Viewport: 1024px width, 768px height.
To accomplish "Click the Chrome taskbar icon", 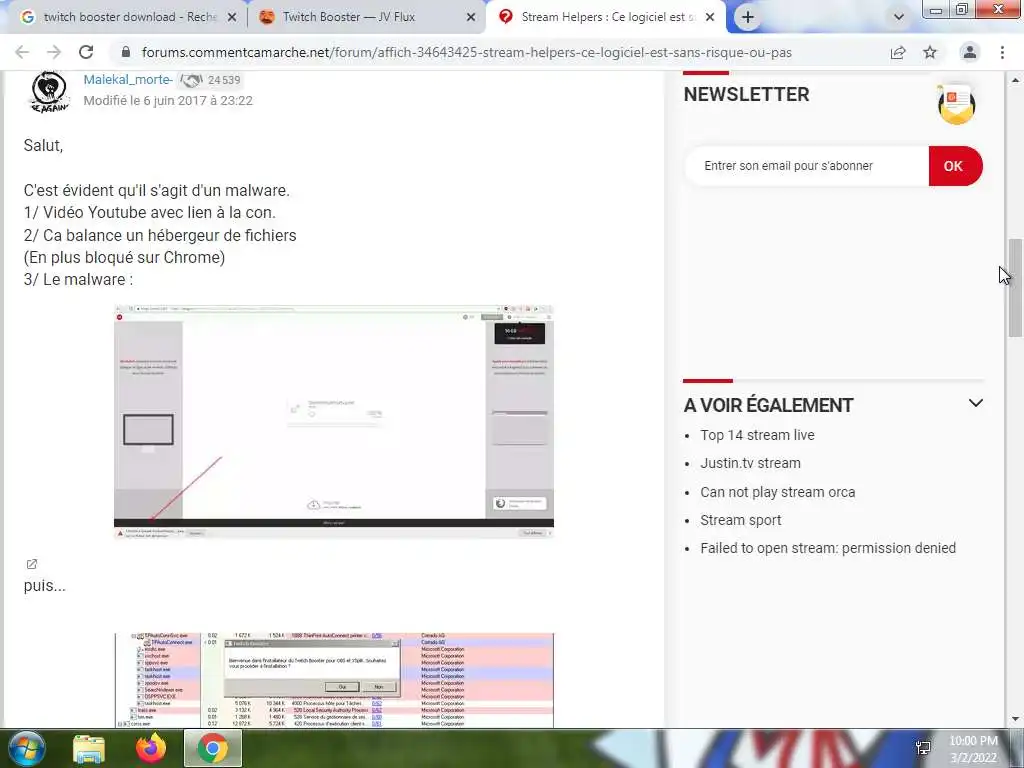I will 213,748.
